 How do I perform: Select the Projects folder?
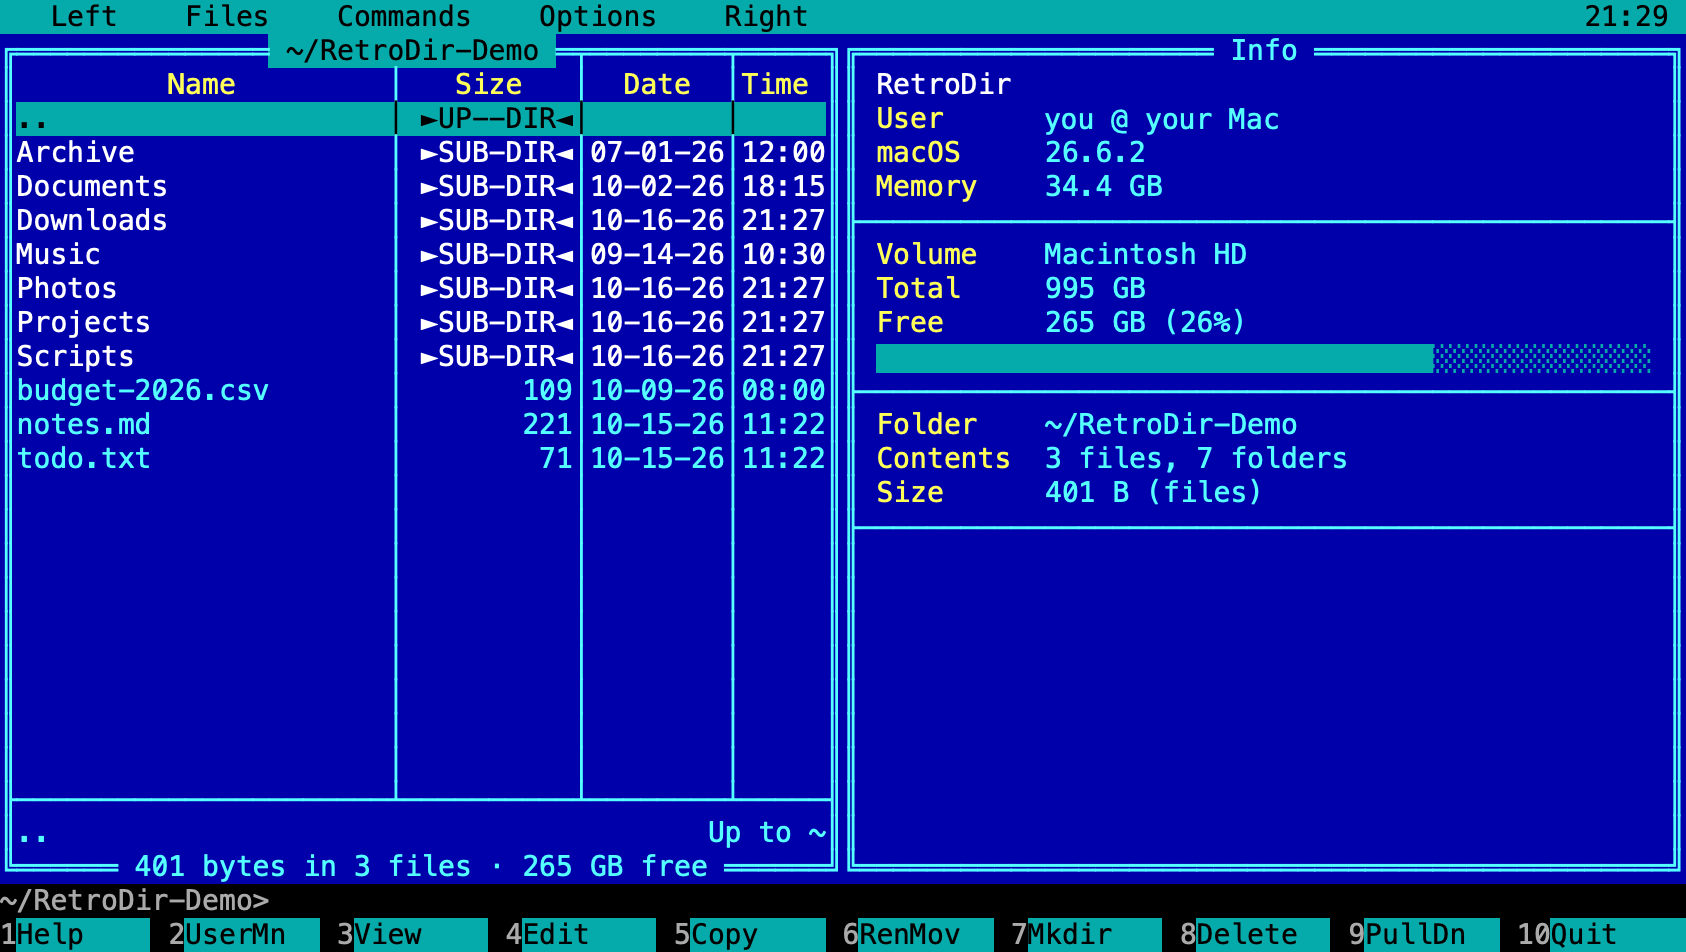(421, 323)
